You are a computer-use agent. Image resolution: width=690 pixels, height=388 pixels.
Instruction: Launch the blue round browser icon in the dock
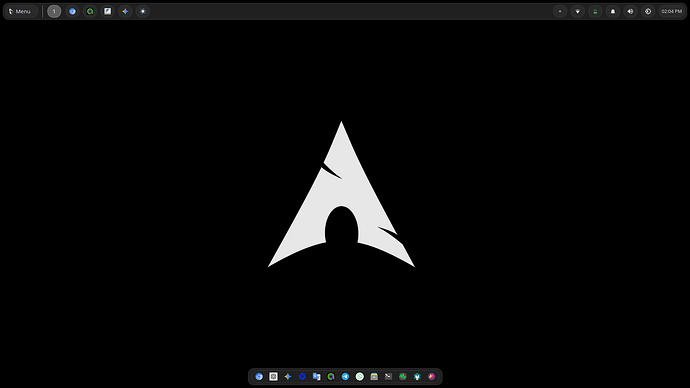pyautogui.click(x=259, y=377)
